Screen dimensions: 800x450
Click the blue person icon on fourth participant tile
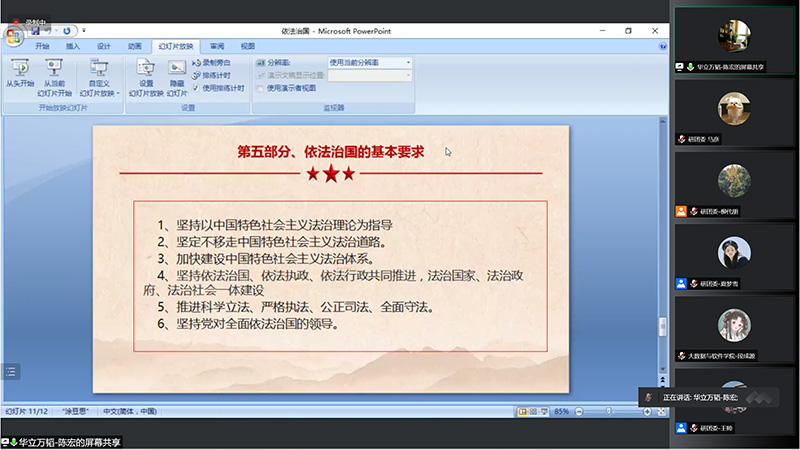point(681,284)
